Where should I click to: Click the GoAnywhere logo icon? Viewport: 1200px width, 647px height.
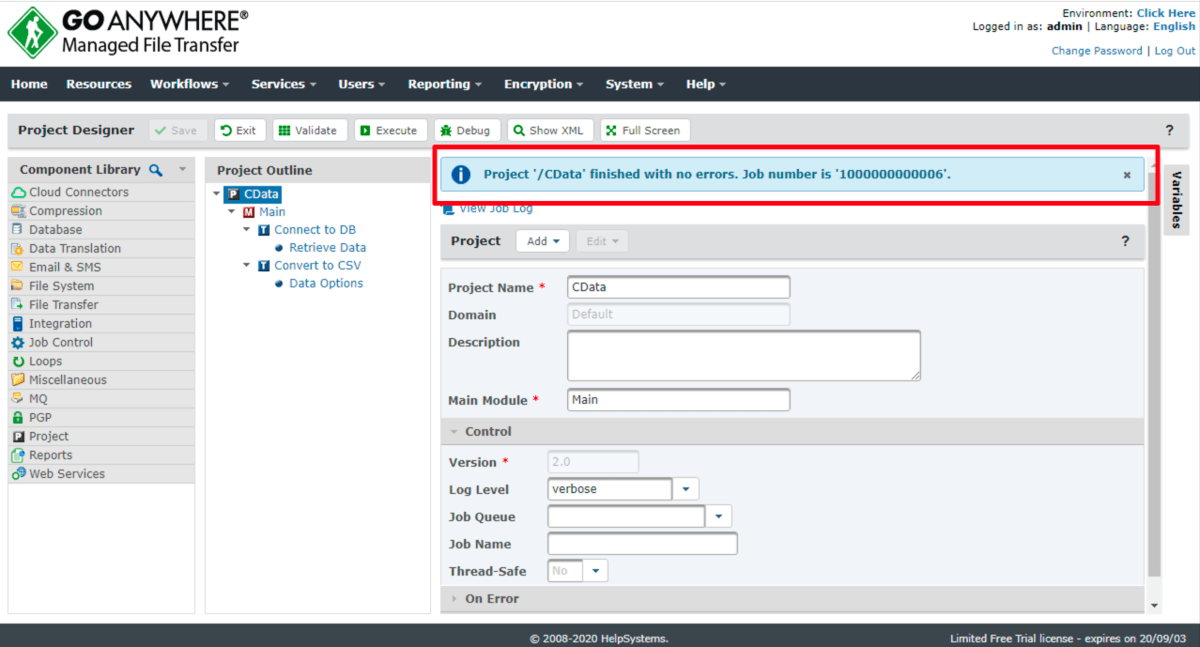[33, 33]
